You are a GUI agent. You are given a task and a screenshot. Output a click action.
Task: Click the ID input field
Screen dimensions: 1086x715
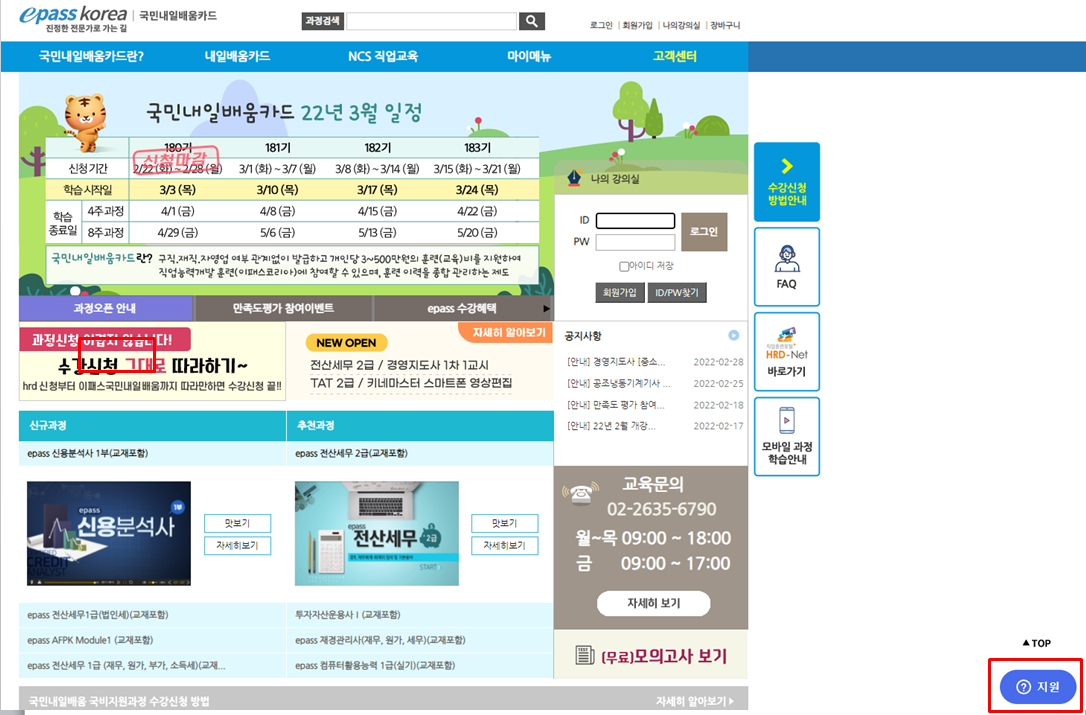tap(635, 220)
